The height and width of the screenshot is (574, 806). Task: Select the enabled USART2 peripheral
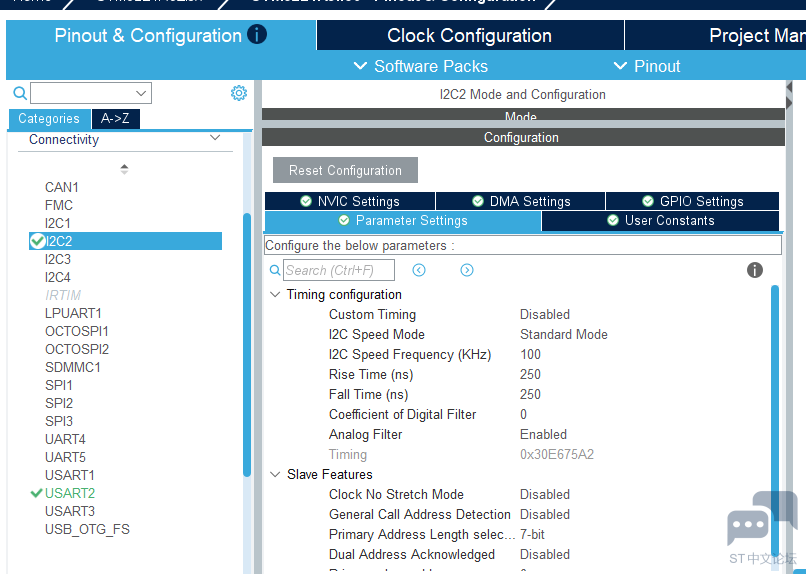[x=69, y=493]
